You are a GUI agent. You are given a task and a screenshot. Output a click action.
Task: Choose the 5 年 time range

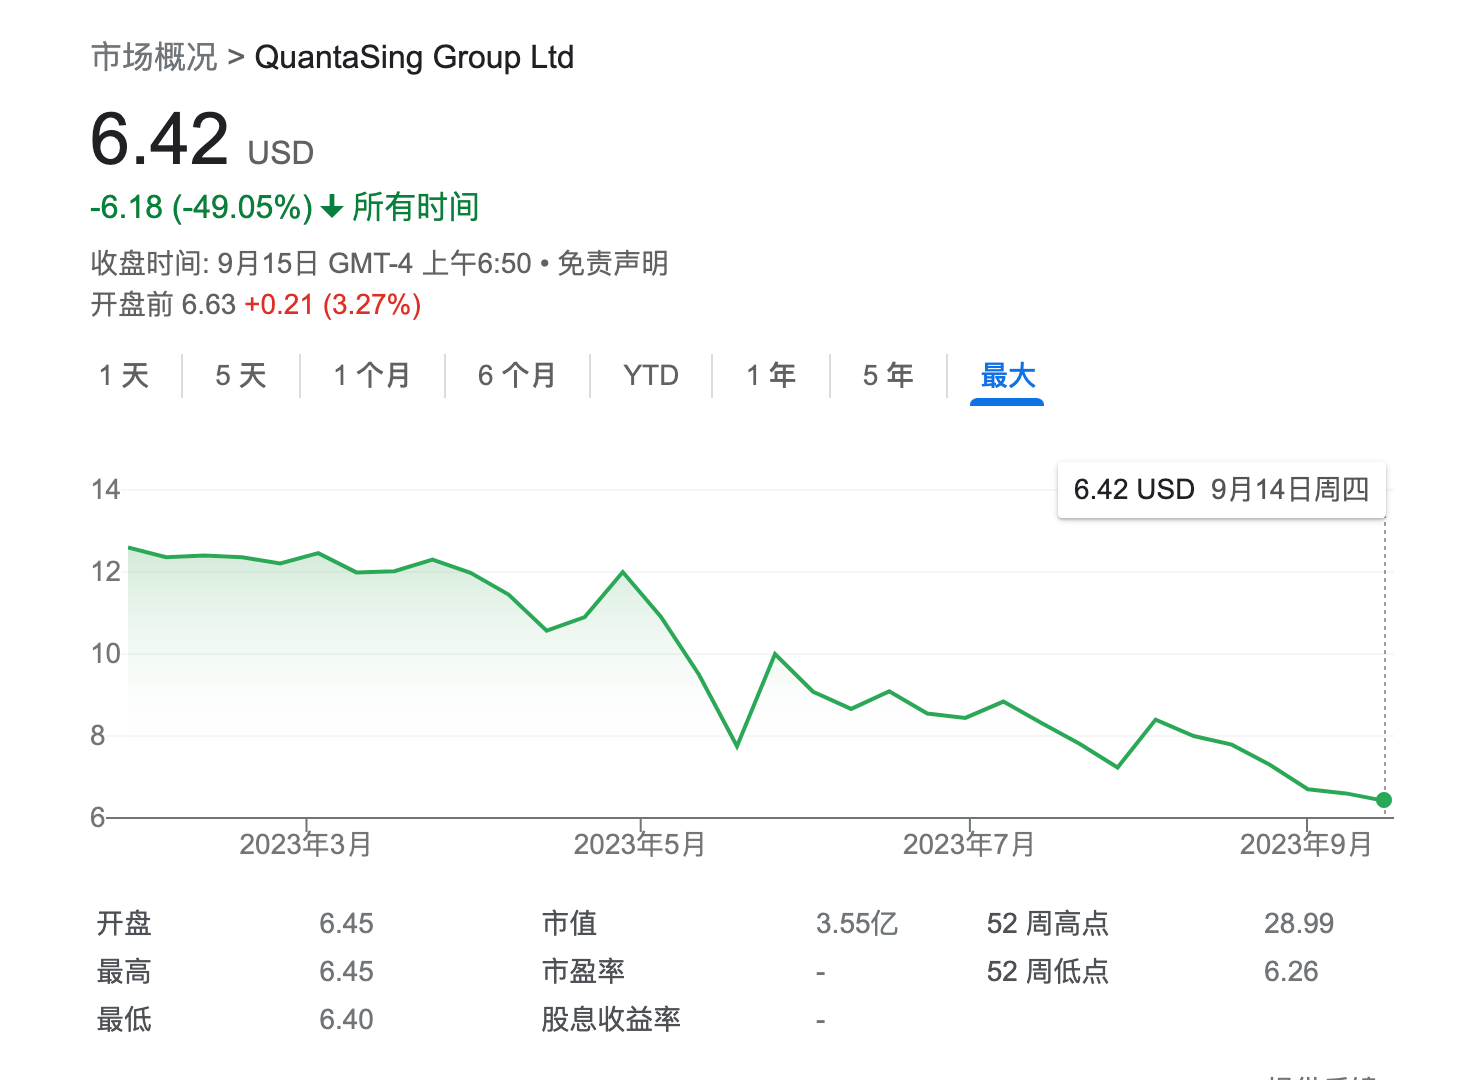888,376
